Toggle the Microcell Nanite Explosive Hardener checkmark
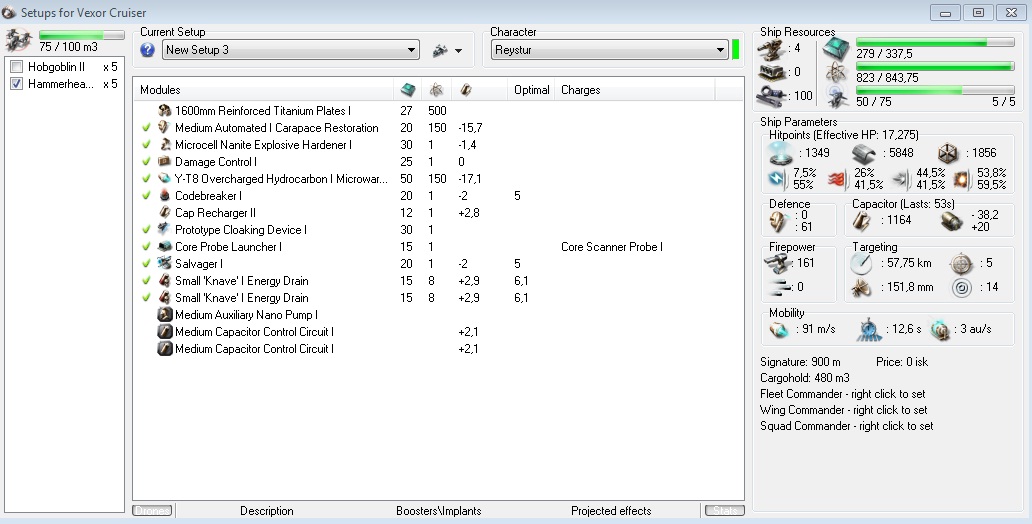 [146, 145]
